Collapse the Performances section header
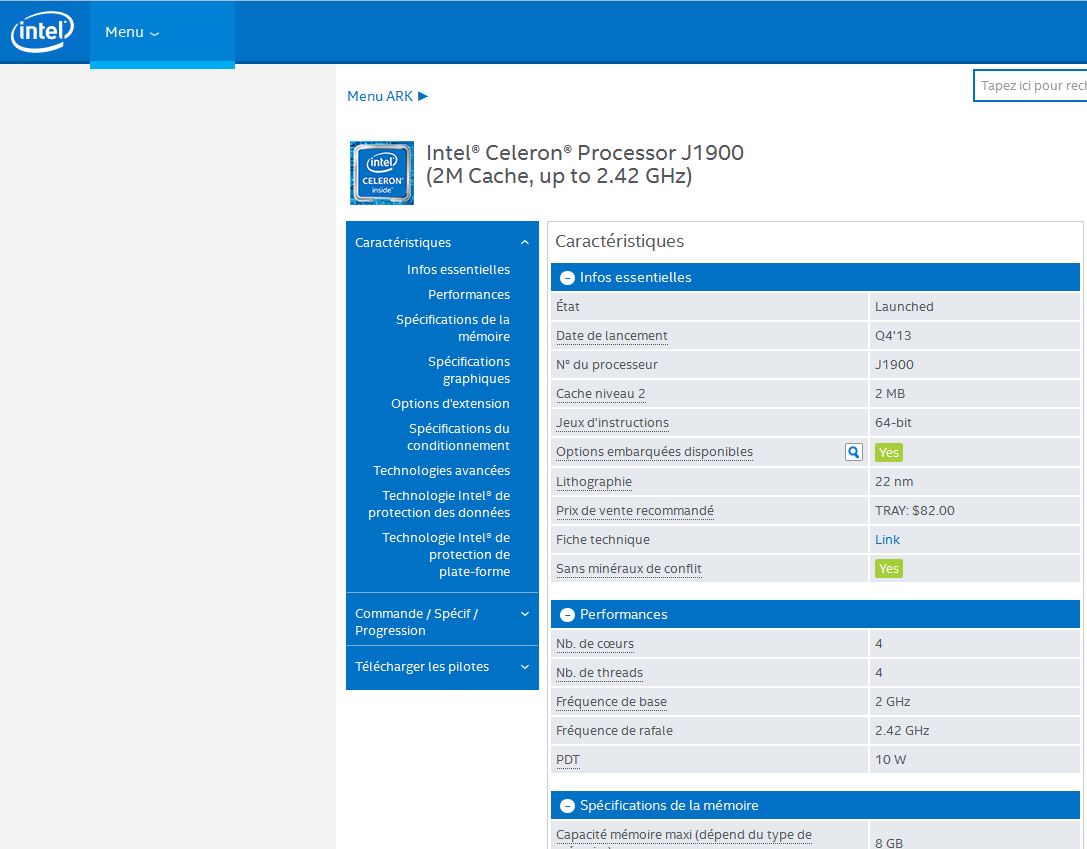Viewport: 1087px width, 849px height. (568, 615)
